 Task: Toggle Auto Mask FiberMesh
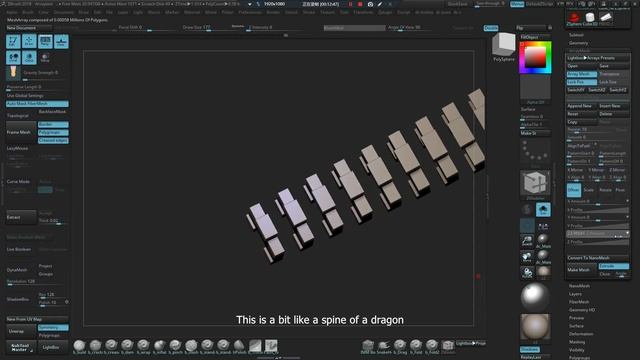pyautogui.click(x=37, y=104)
